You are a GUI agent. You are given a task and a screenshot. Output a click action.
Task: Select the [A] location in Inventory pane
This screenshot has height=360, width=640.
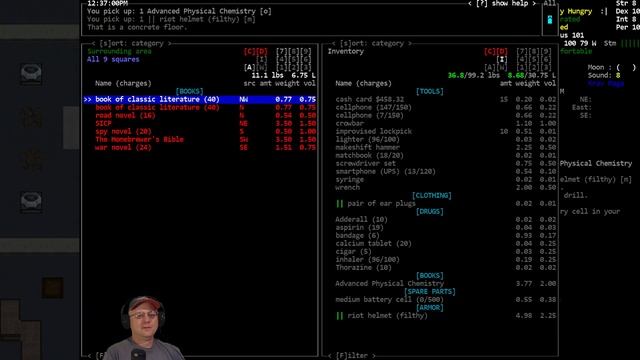(x=490, y=67)
